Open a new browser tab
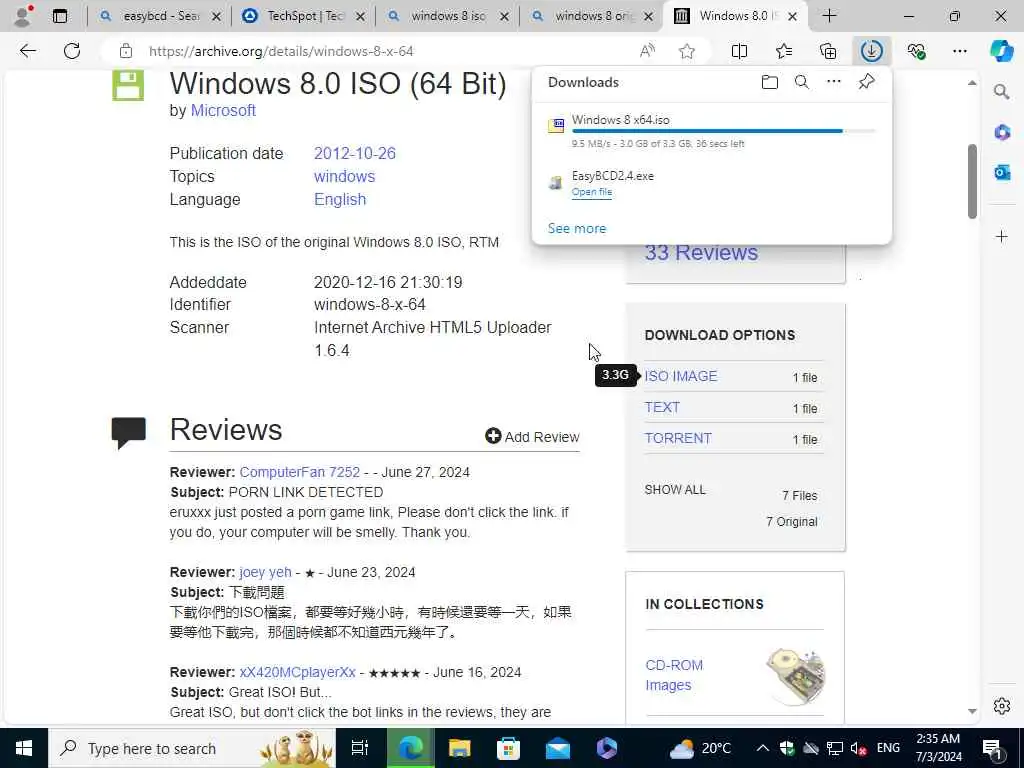 point(829,16)
